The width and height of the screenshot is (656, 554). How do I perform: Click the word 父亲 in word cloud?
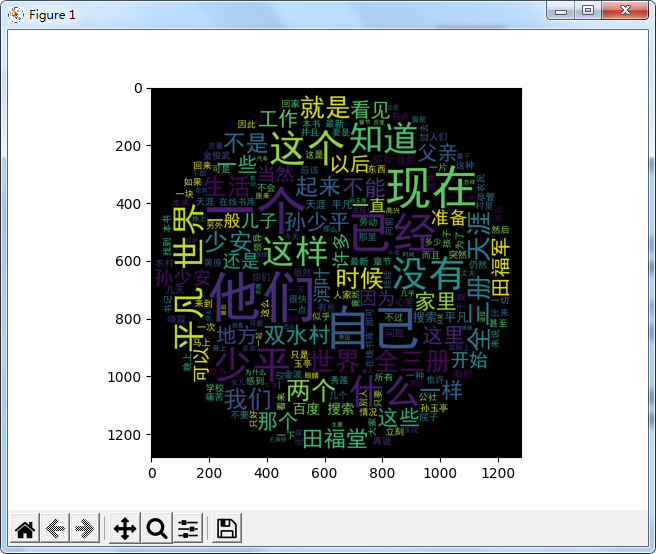pyautogui.click(x=438, y=153)
